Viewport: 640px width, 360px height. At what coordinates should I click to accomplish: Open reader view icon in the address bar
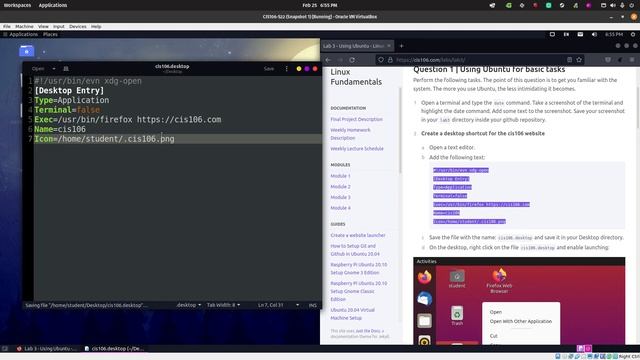click(x=569, y=60)
